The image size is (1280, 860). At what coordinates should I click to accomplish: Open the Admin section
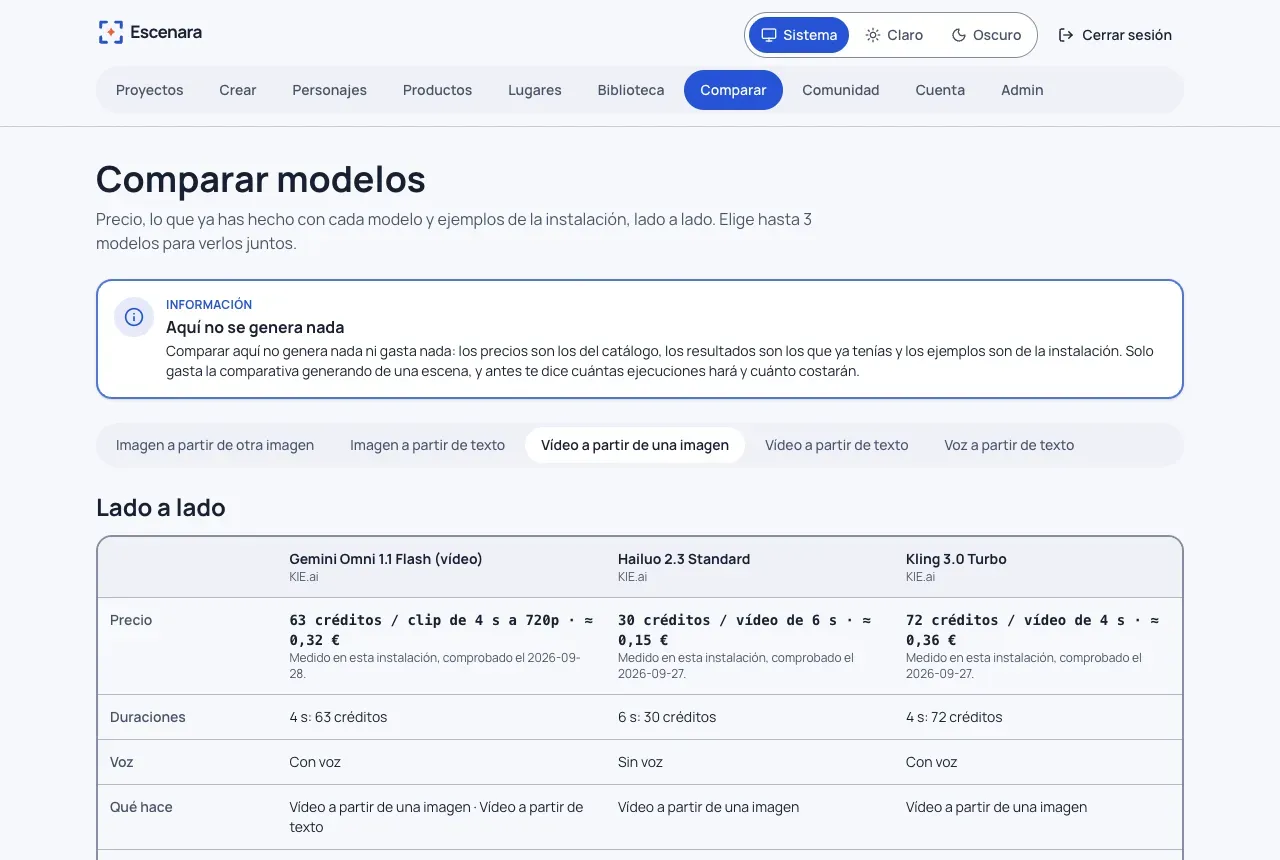click(x=1022, y=90)
